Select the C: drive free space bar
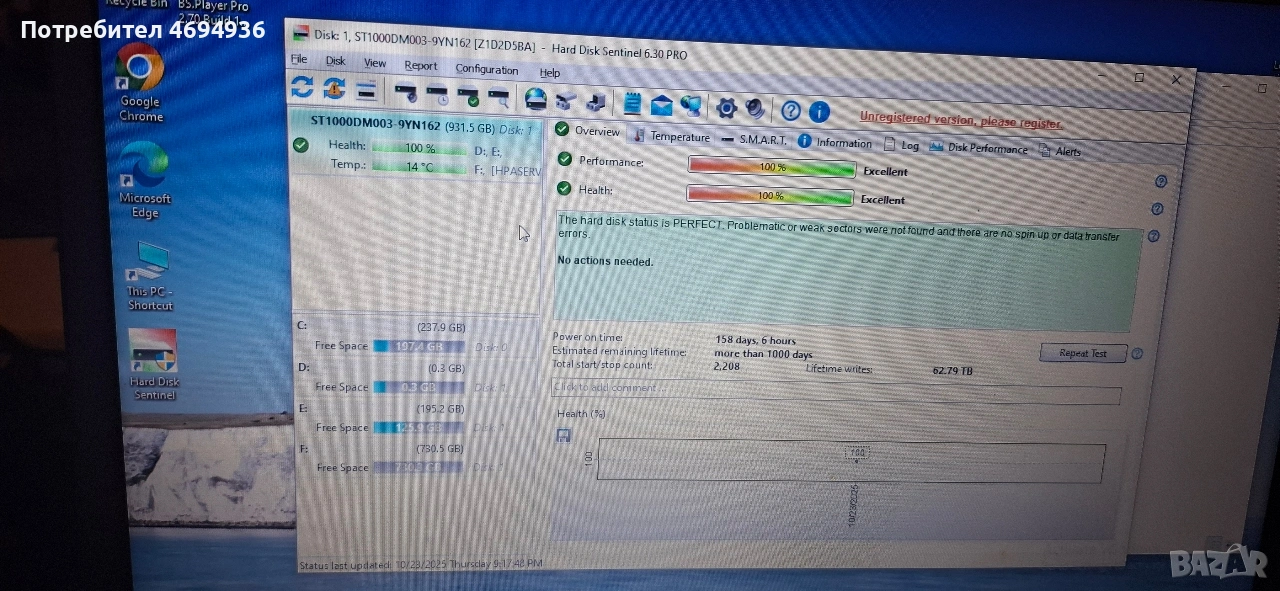The width and height of the screenshot is (1280, 591). tap(418, 347)
